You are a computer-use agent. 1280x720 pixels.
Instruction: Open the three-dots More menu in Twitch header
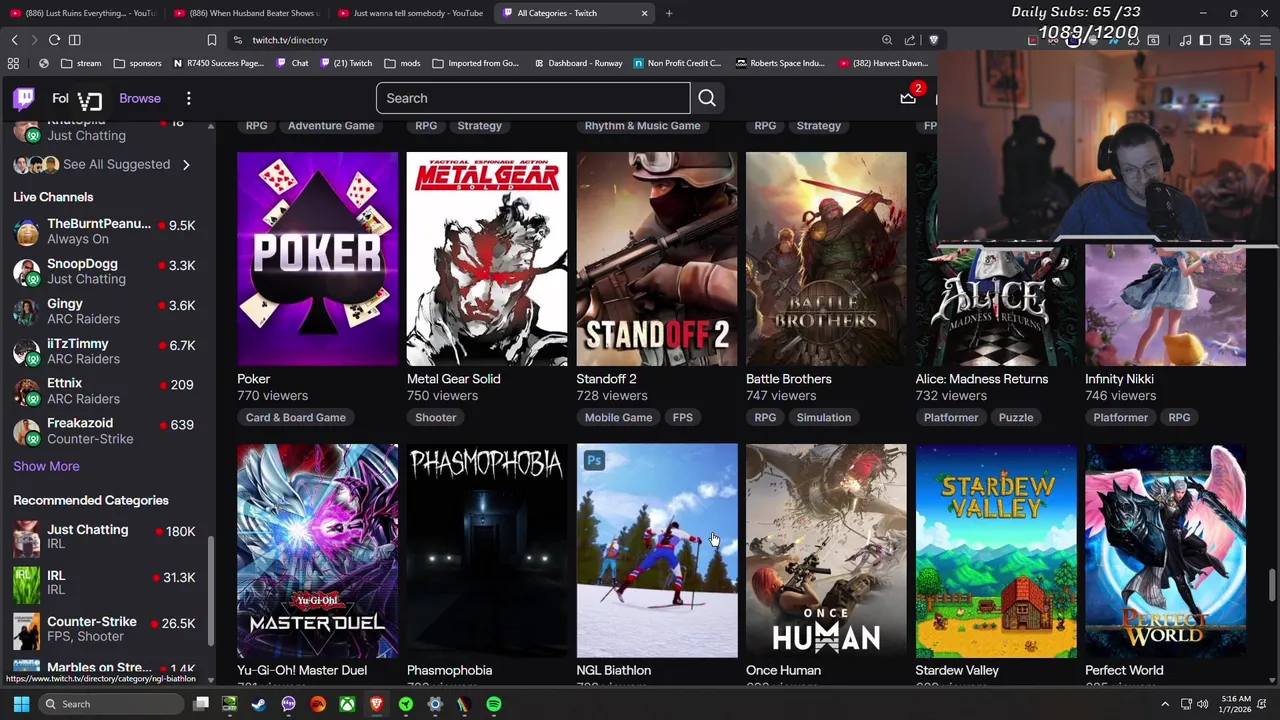(188, 98)
